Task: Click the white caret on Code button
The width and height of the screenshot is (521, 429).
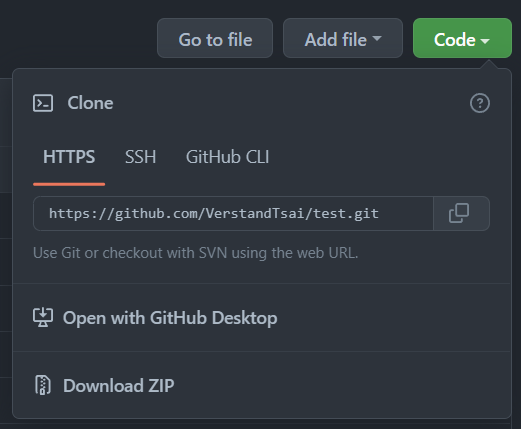Action: click(x=485, y=41)
